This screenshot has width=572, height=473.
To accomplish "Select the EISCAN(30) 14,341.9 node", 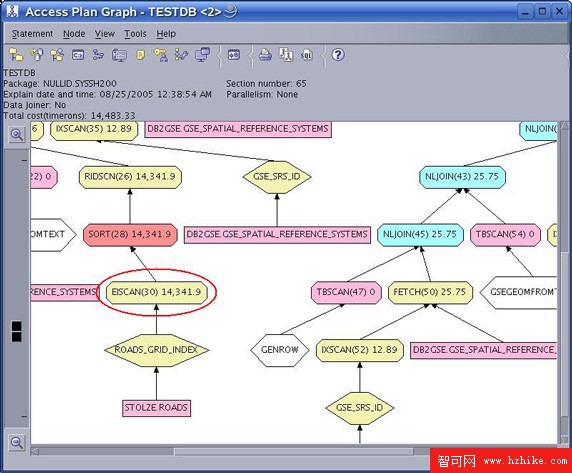I will [x=156, y=292].
